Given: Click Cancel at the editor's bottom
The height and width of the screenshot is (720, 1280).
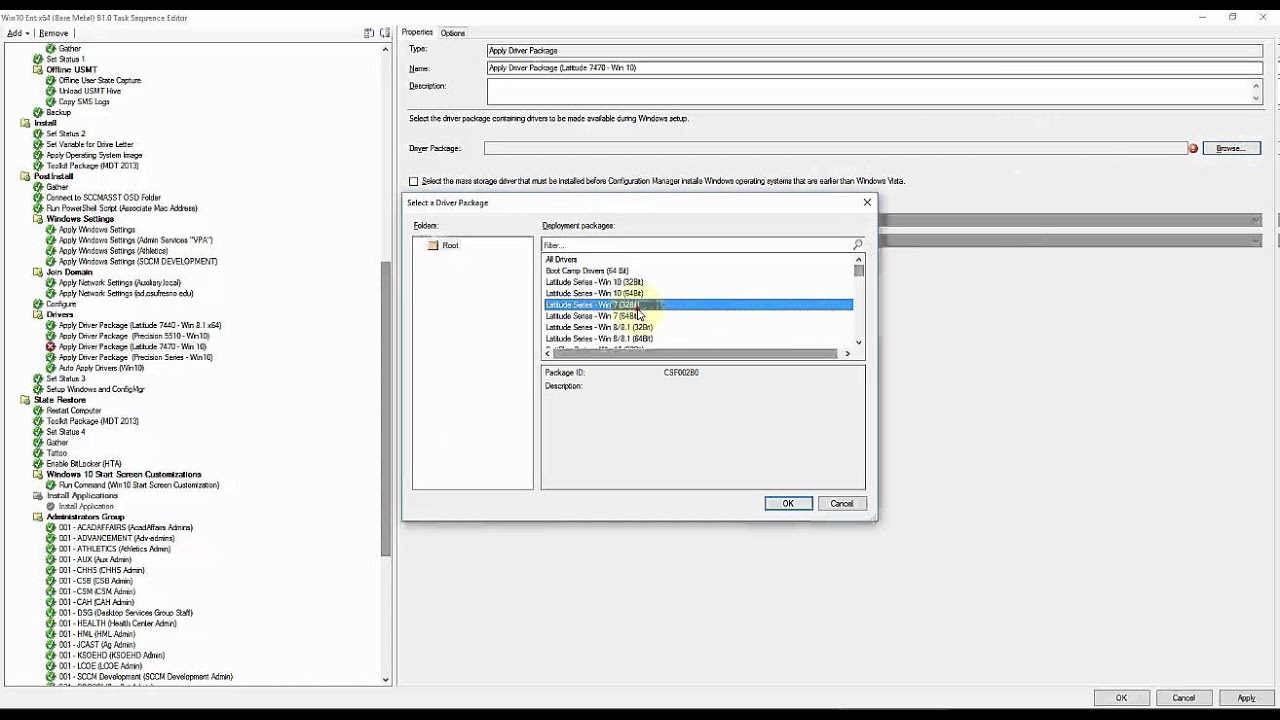Looking at the screenshot, I should click(x=1183, y=698).
